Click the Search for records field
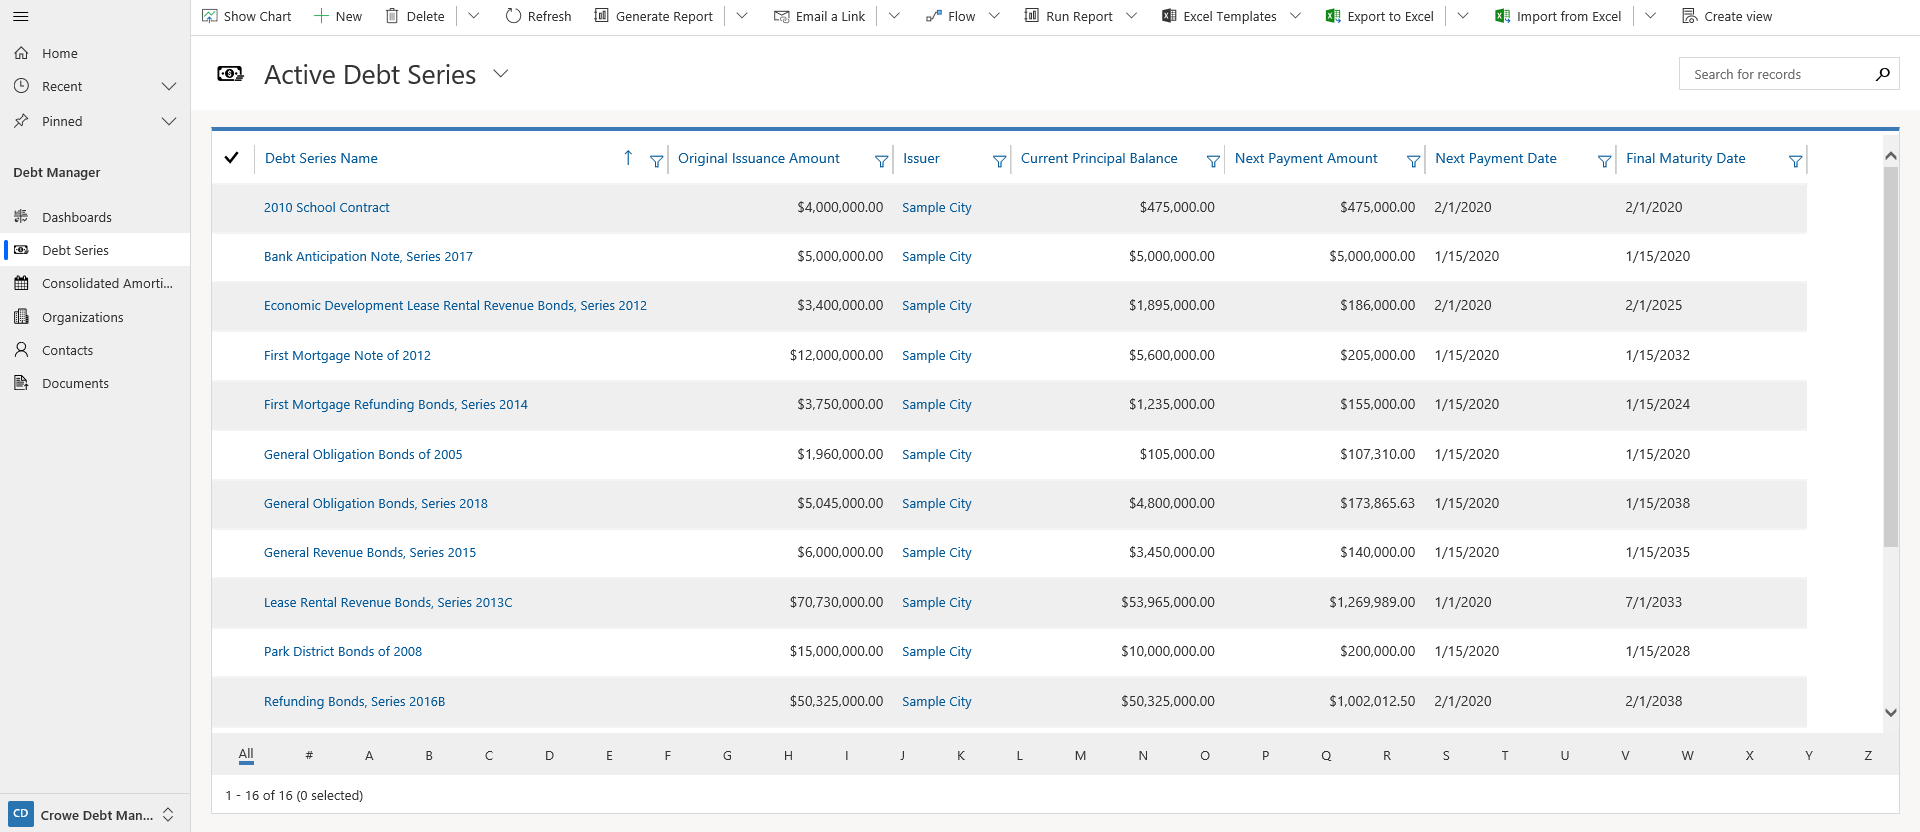 tap(1775, 74)
